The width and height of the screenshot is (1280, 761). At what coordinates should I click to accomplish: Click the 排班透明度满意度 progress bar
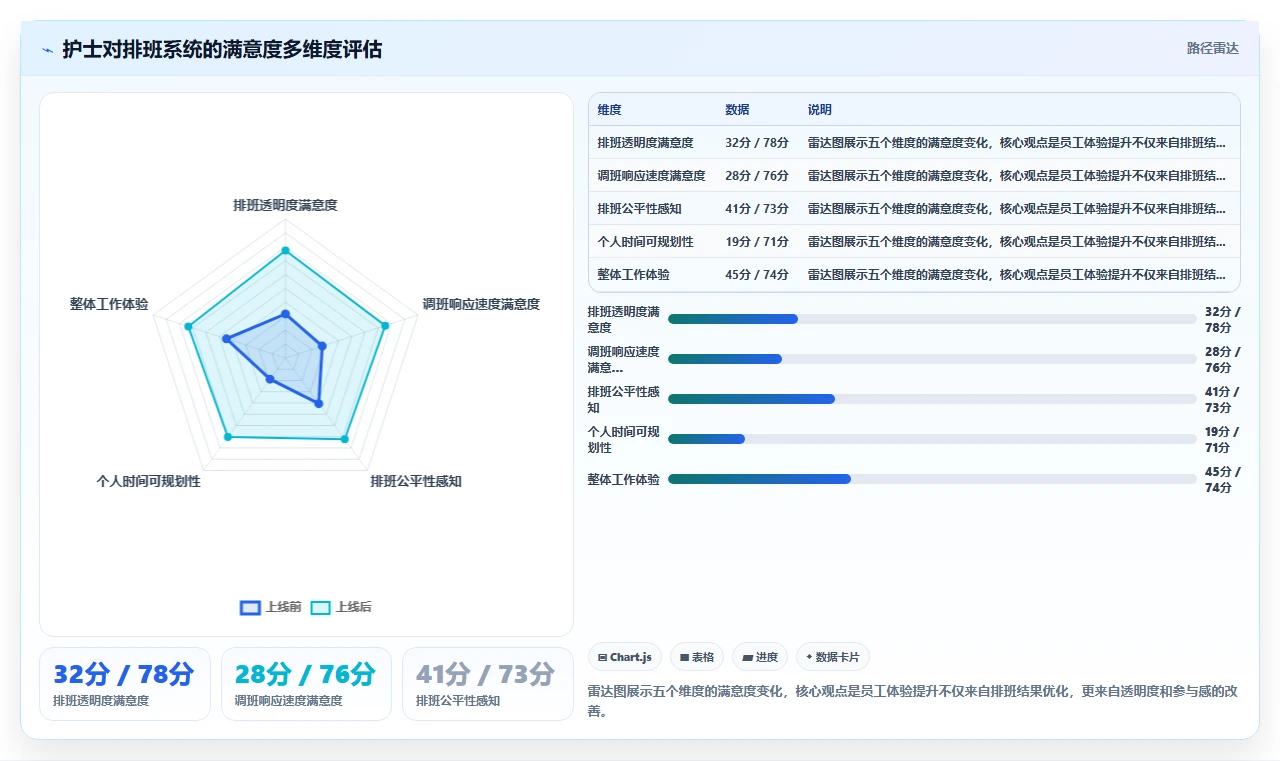(932, 319)
